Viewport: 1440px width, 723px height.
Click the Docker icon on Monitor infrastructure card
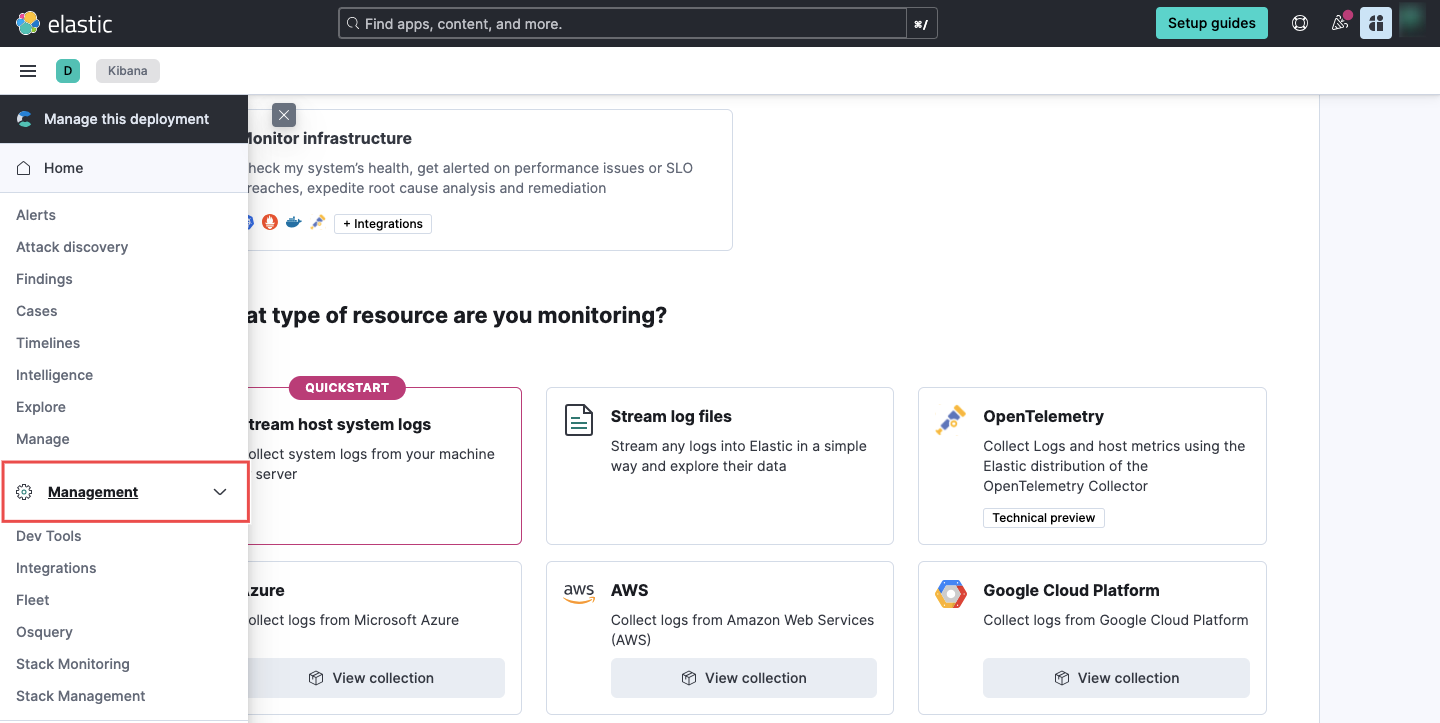[x=293, y=222]
